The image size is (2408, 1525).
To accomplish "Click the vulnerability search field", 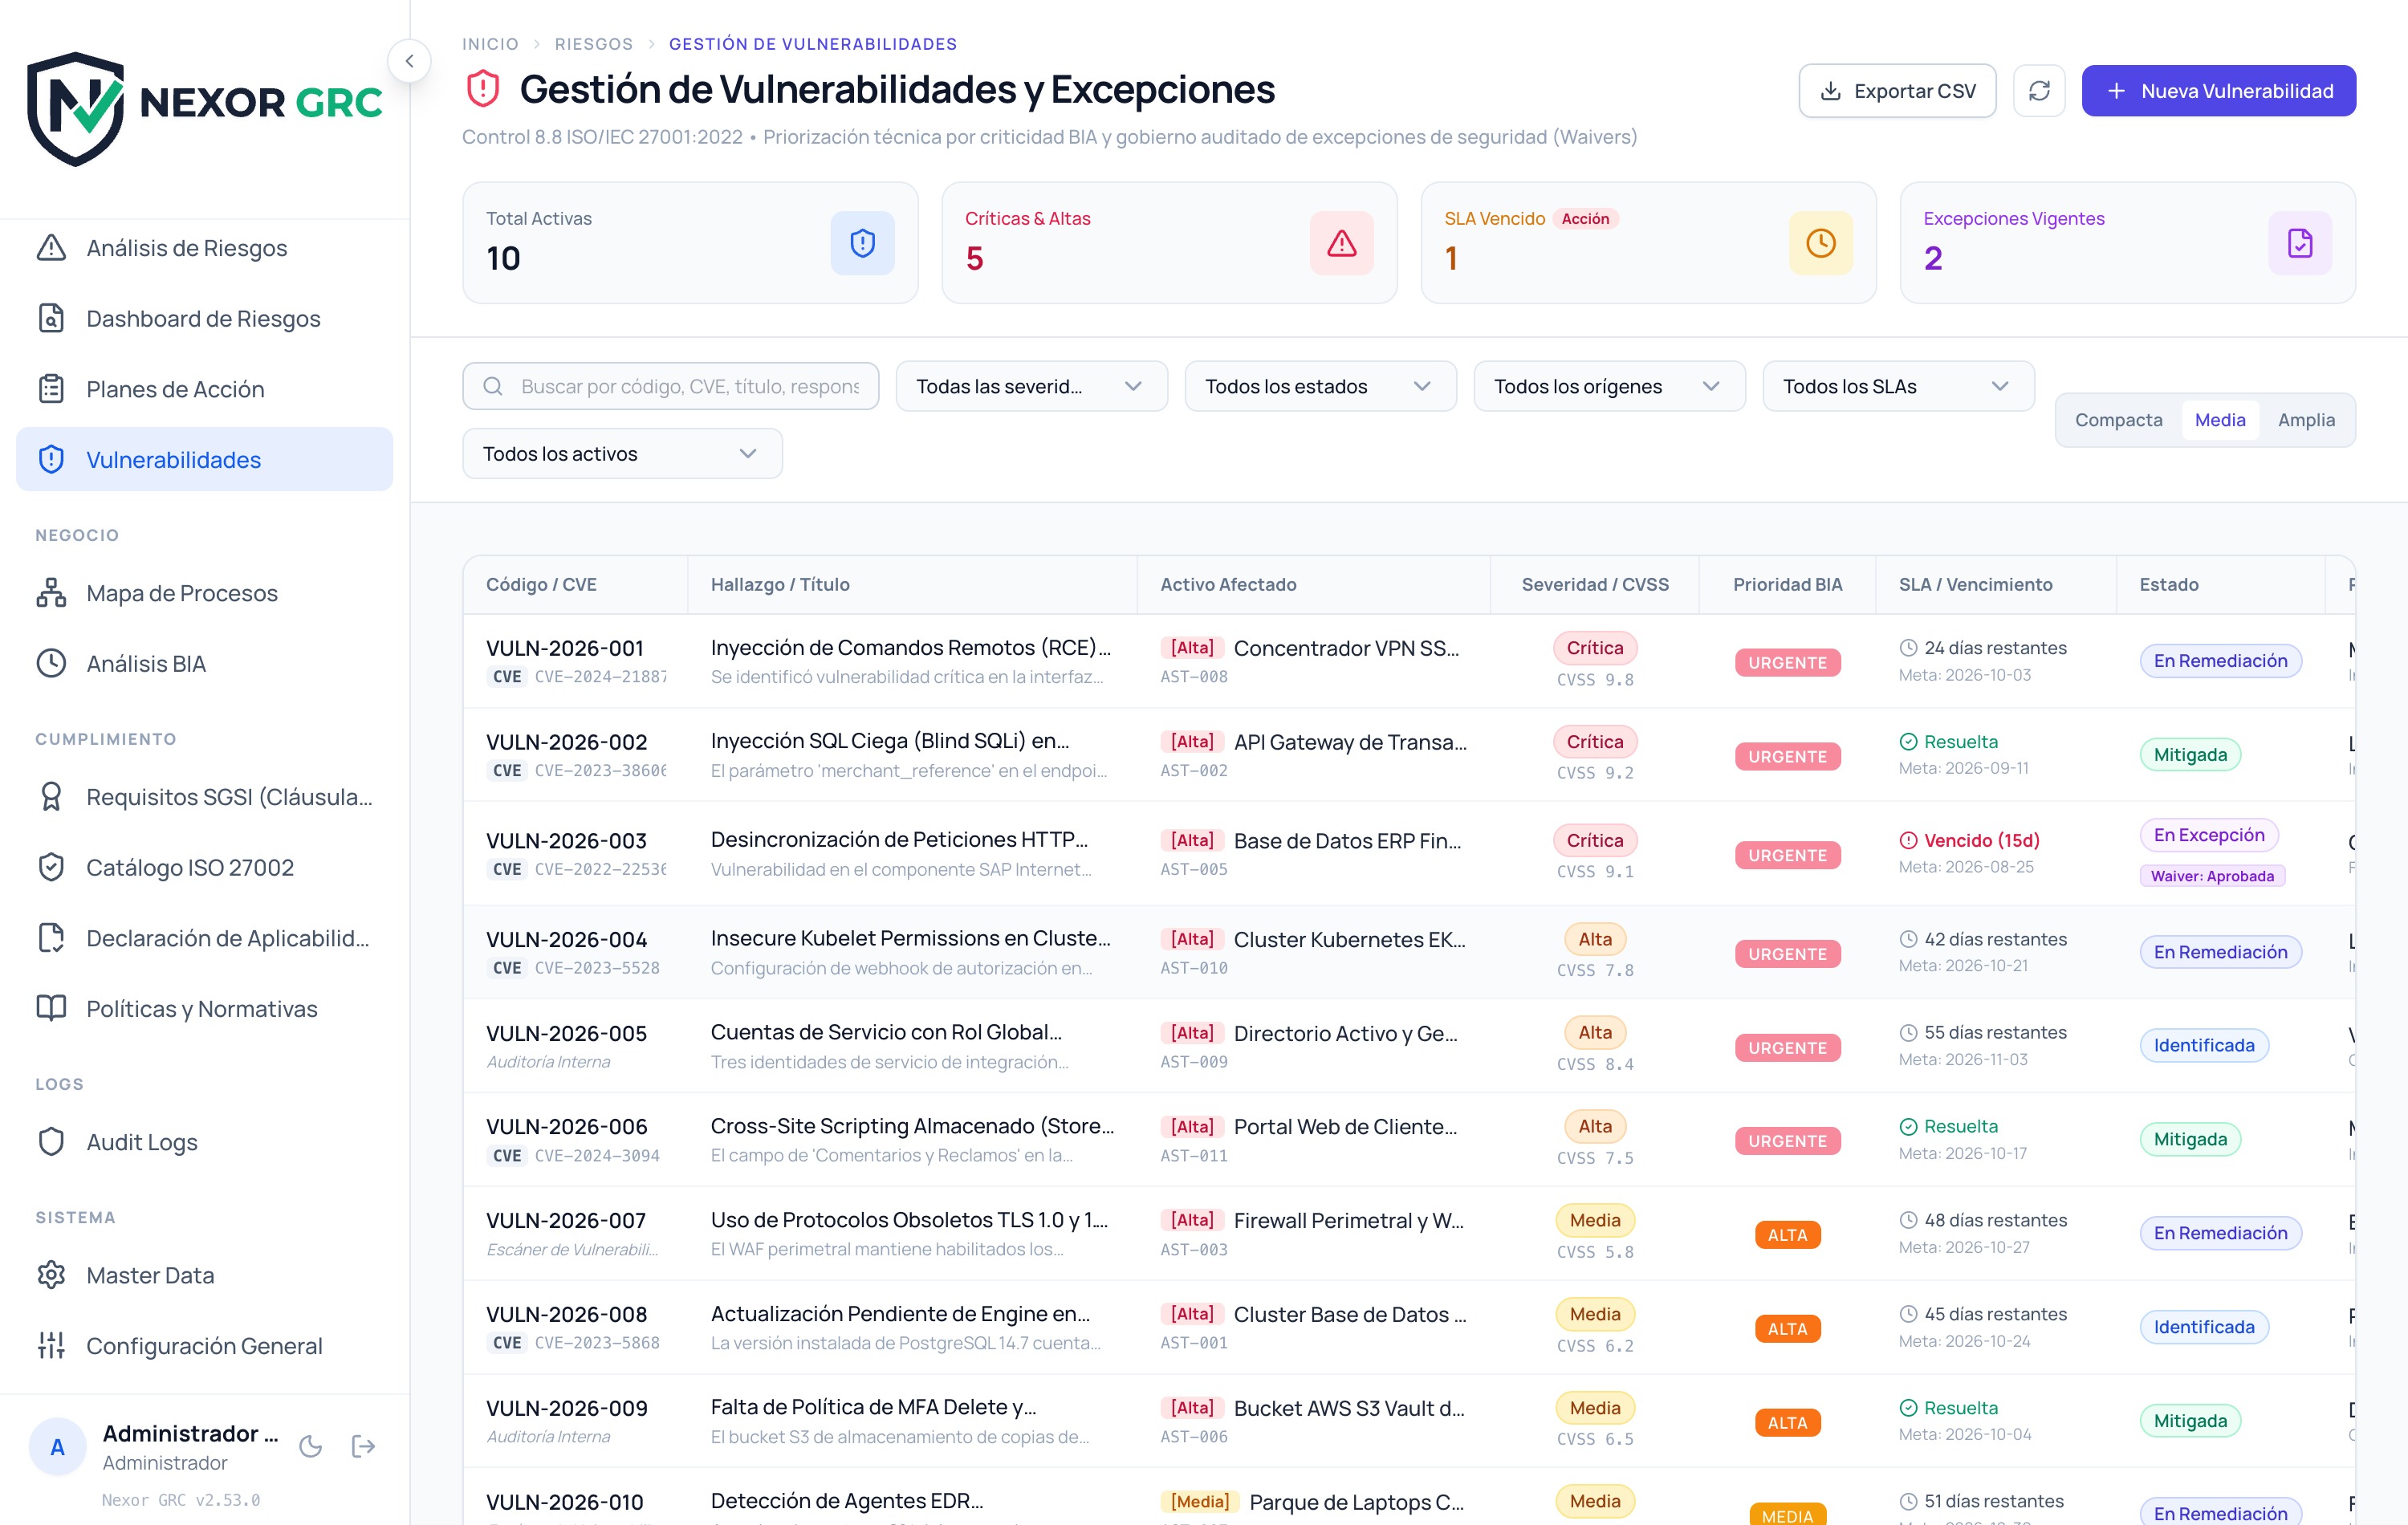I will 671,386.
